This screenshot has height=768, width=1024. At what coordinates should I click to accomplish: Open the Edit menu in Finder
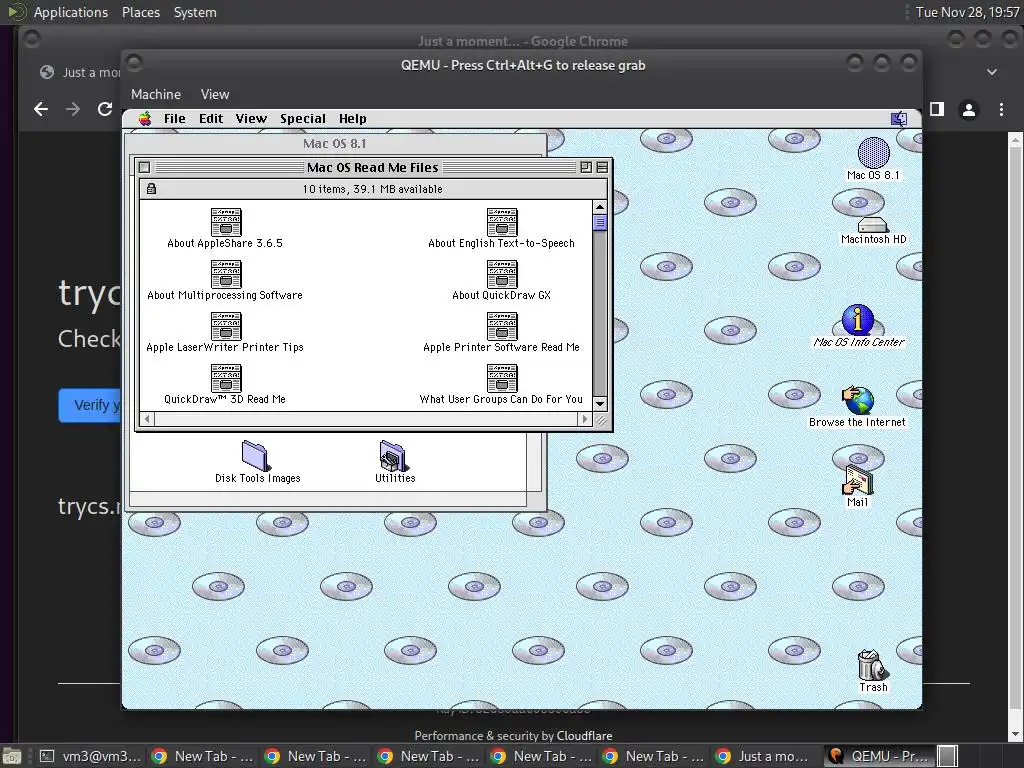click(211, 118)
